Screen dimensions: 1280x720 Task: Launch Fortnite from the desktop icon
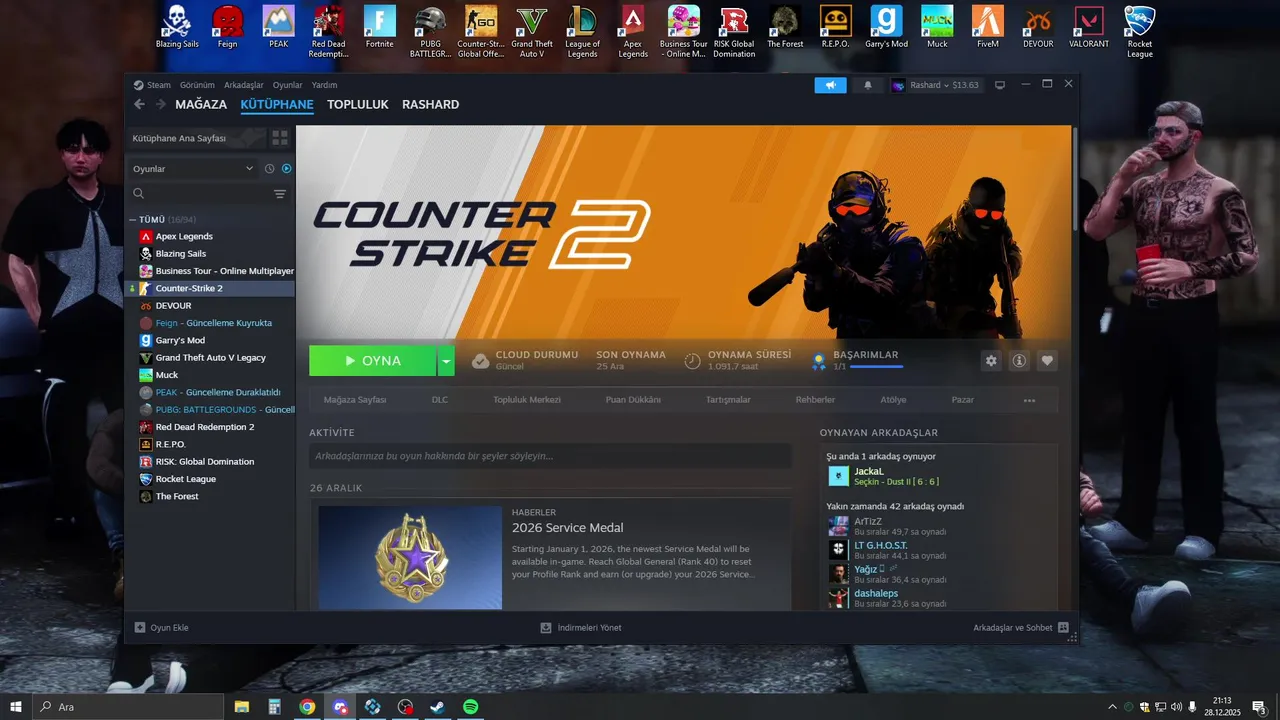click(x=380, y=27)
